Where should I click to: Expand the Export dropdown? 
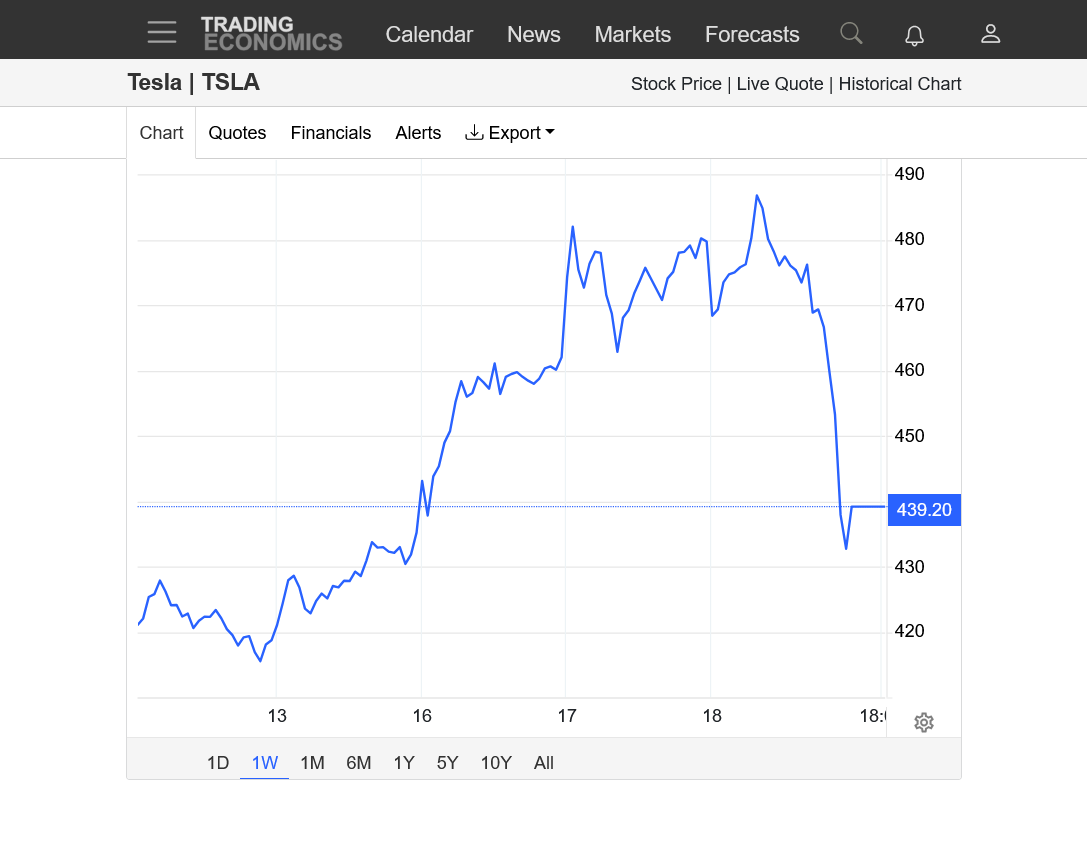tap(510, 133)
